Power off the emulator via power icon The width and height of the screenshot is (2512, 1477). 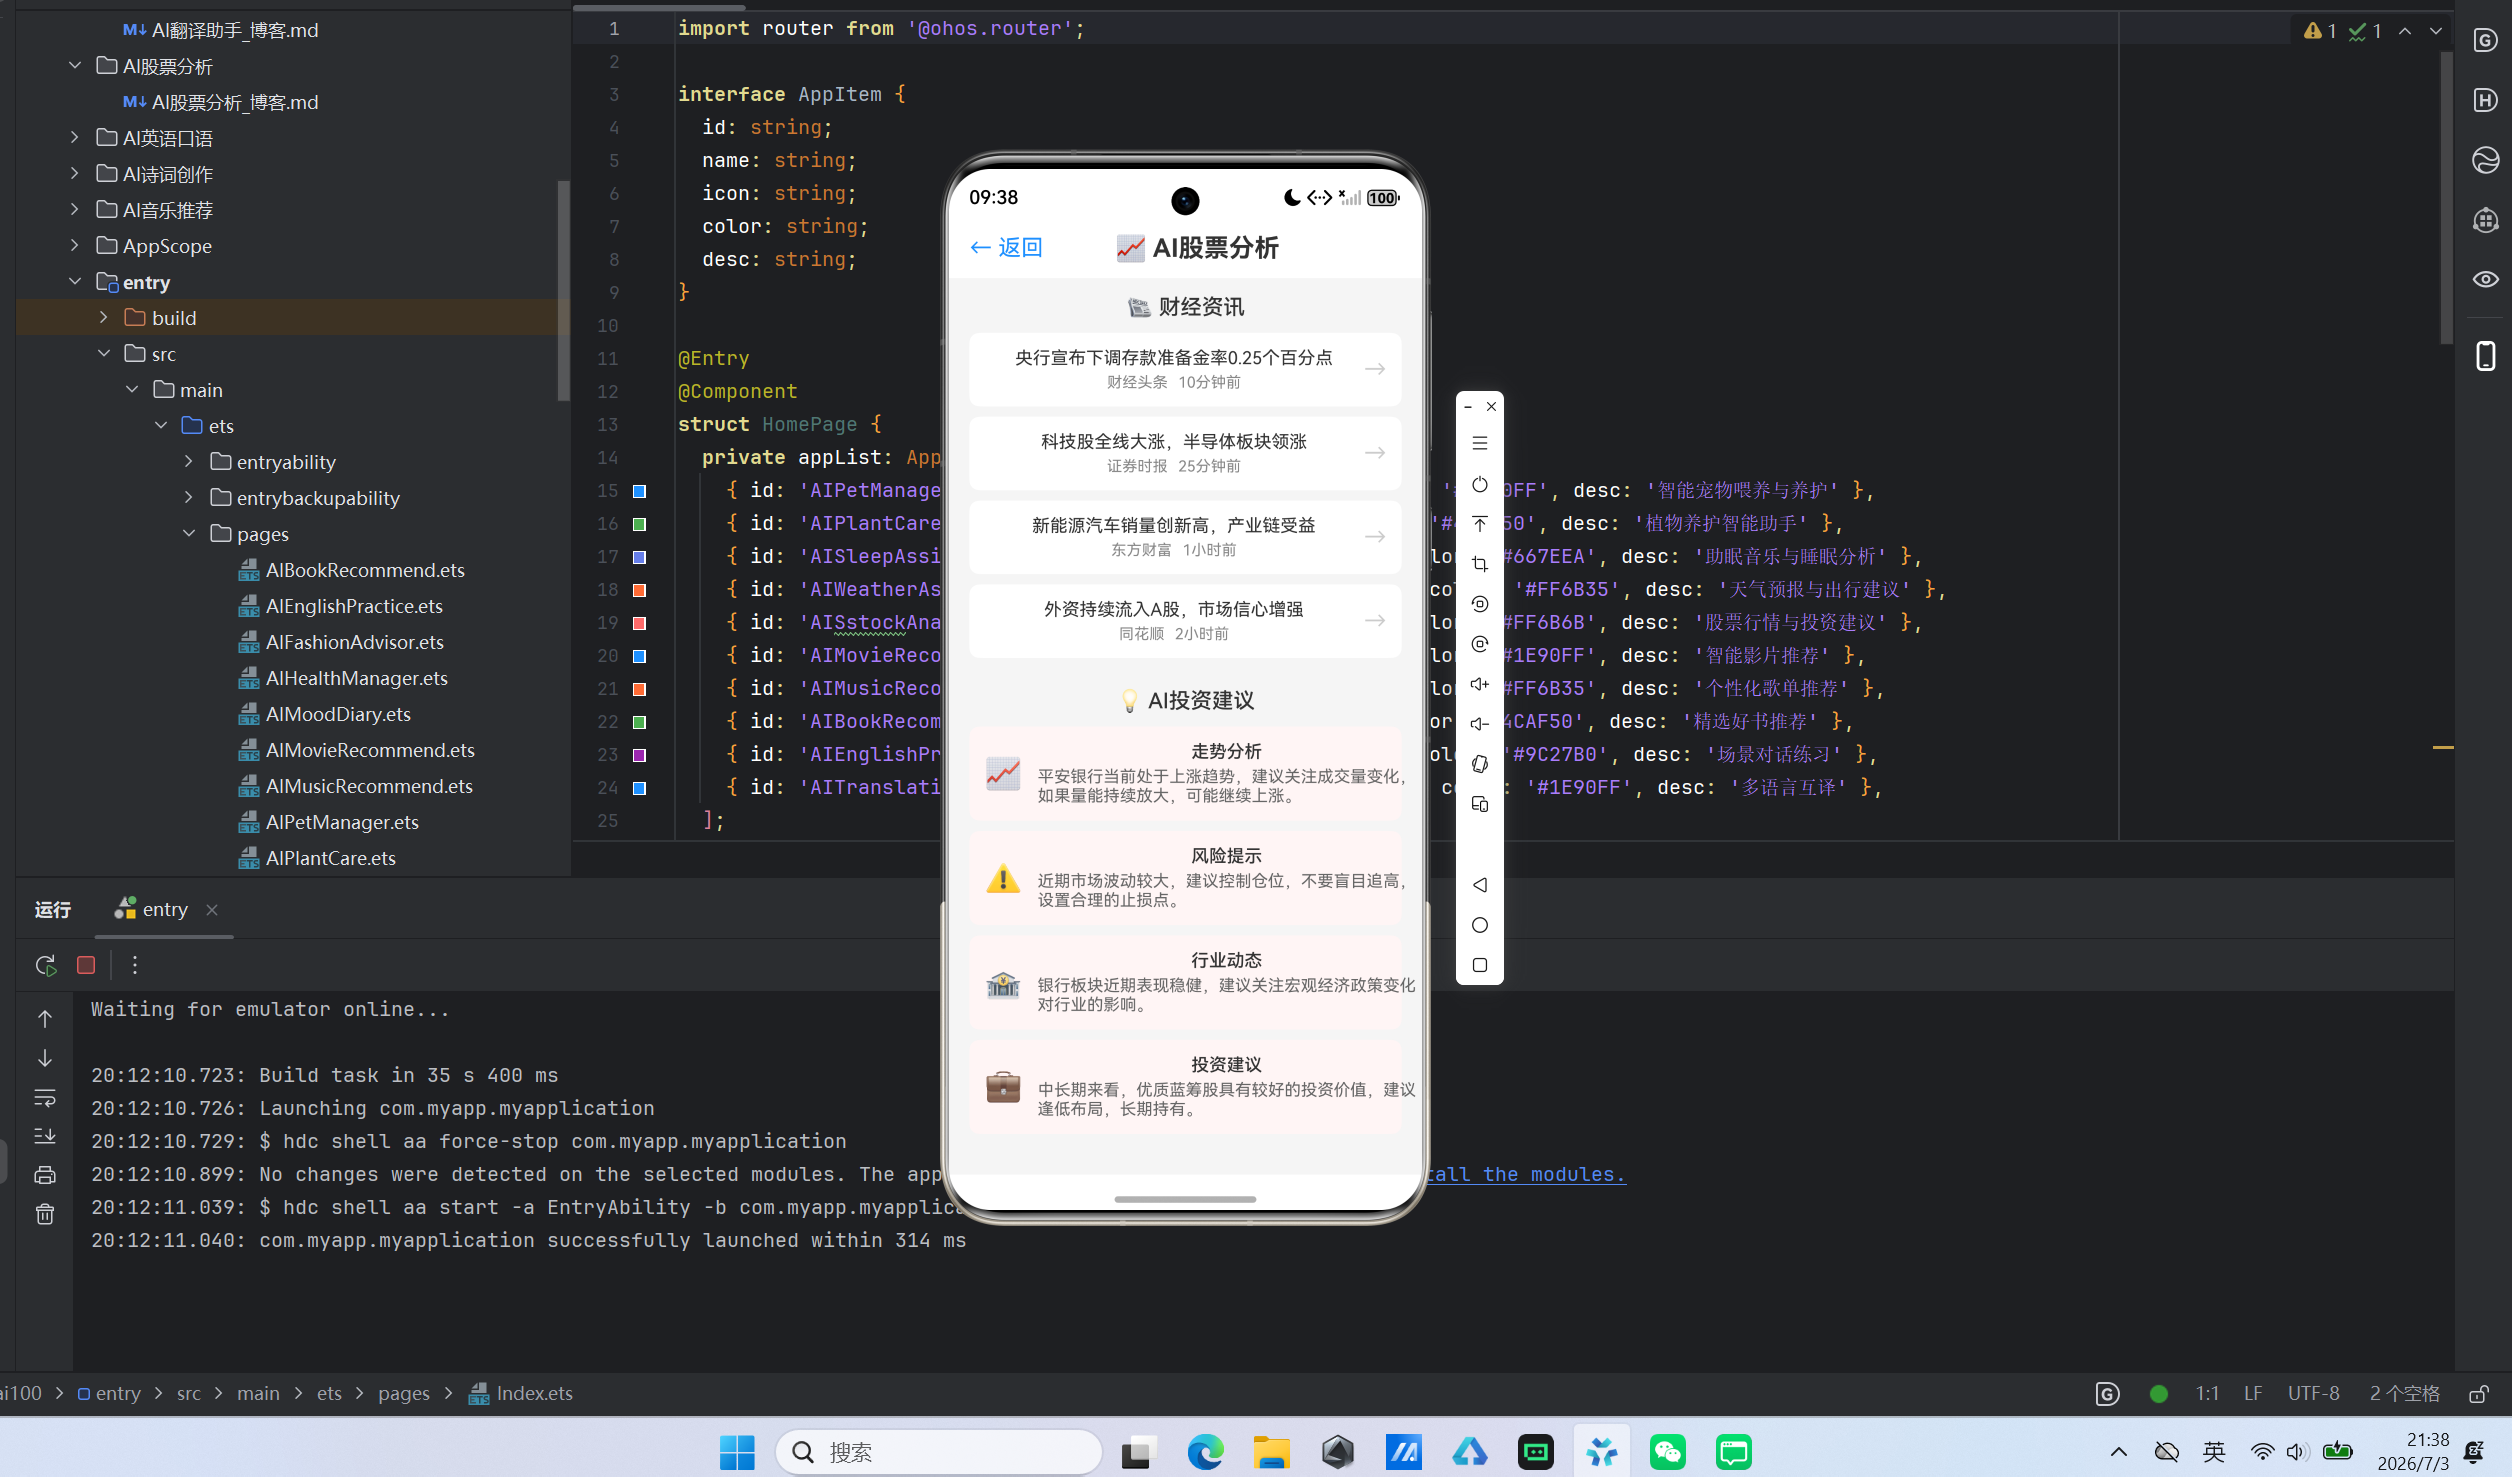[x=1480, y=485]
